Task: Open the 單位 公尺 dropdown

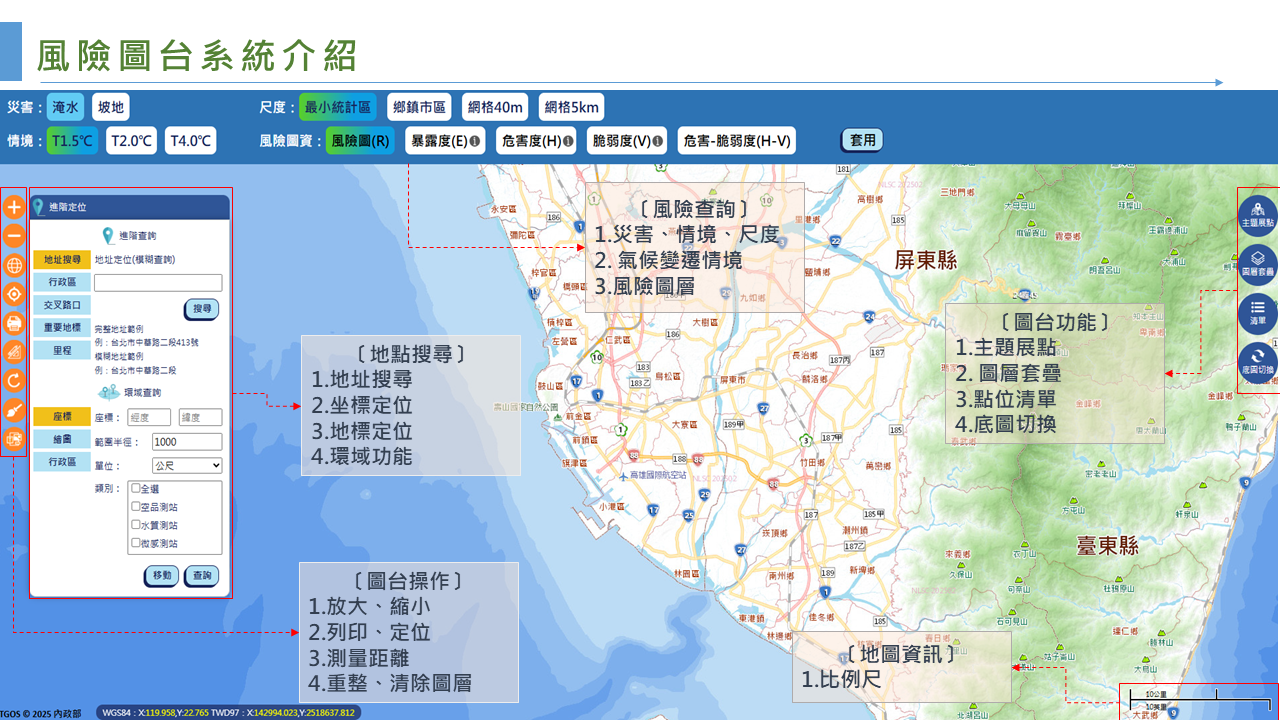Action: pyautogui.click(x=187, y=465)
